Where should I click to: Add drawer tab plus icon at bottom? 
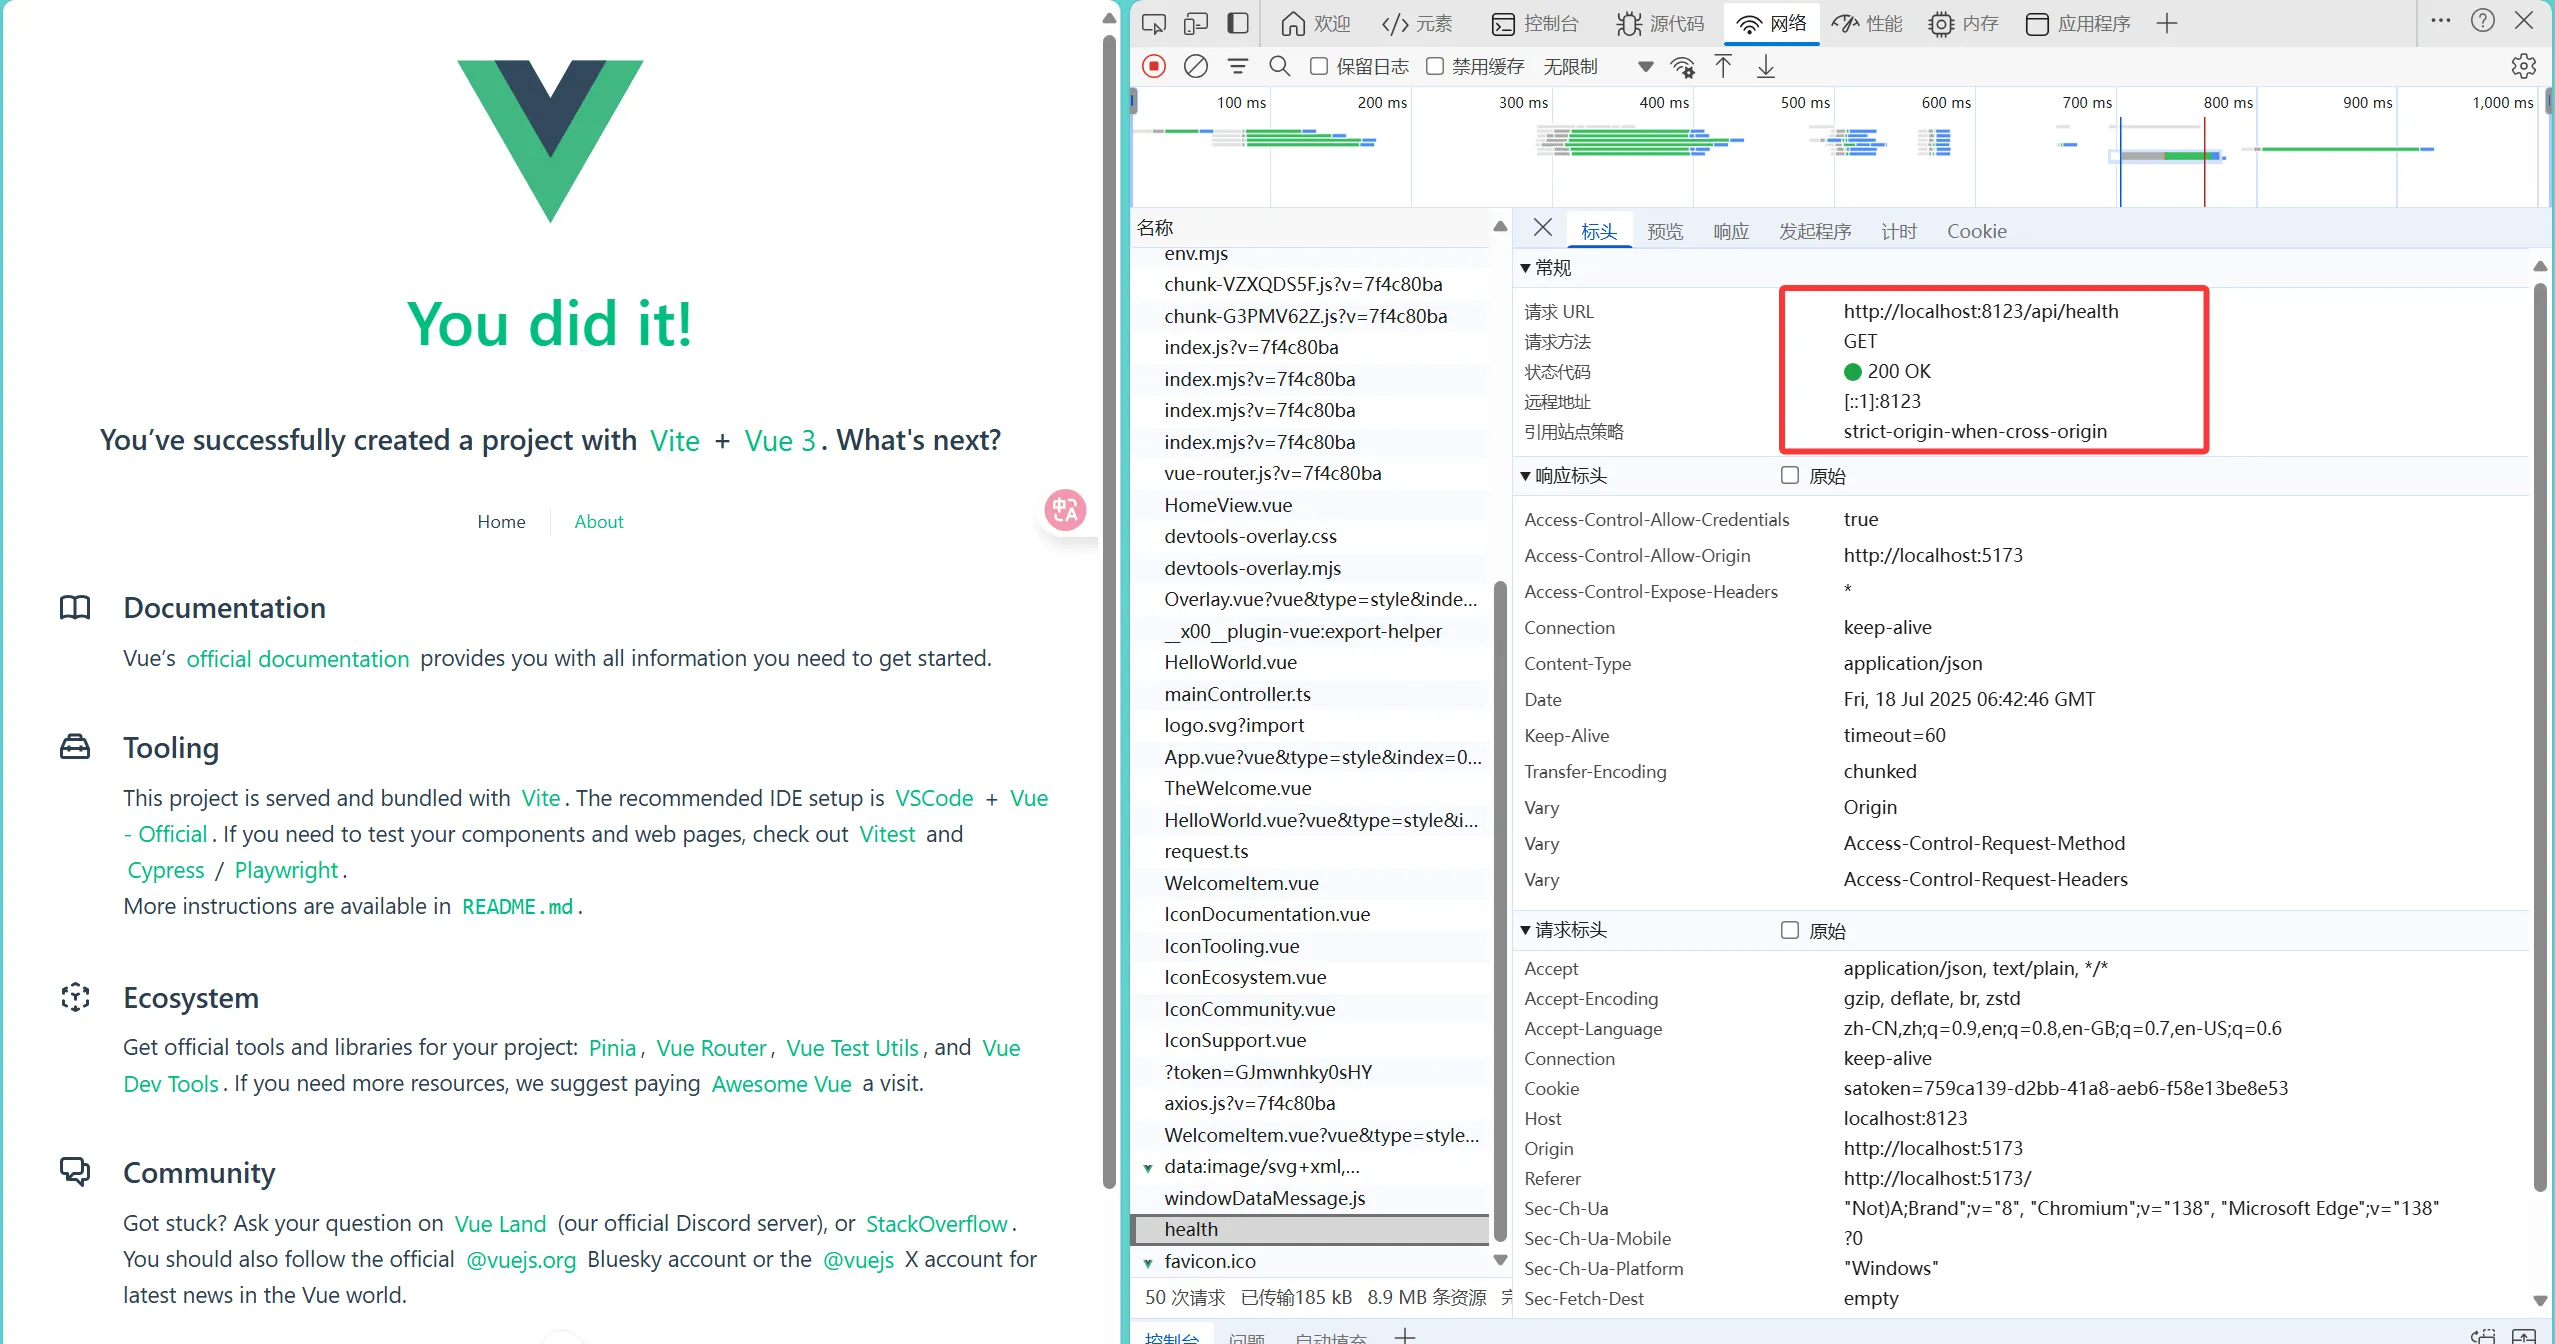tap(1405, 1336)
